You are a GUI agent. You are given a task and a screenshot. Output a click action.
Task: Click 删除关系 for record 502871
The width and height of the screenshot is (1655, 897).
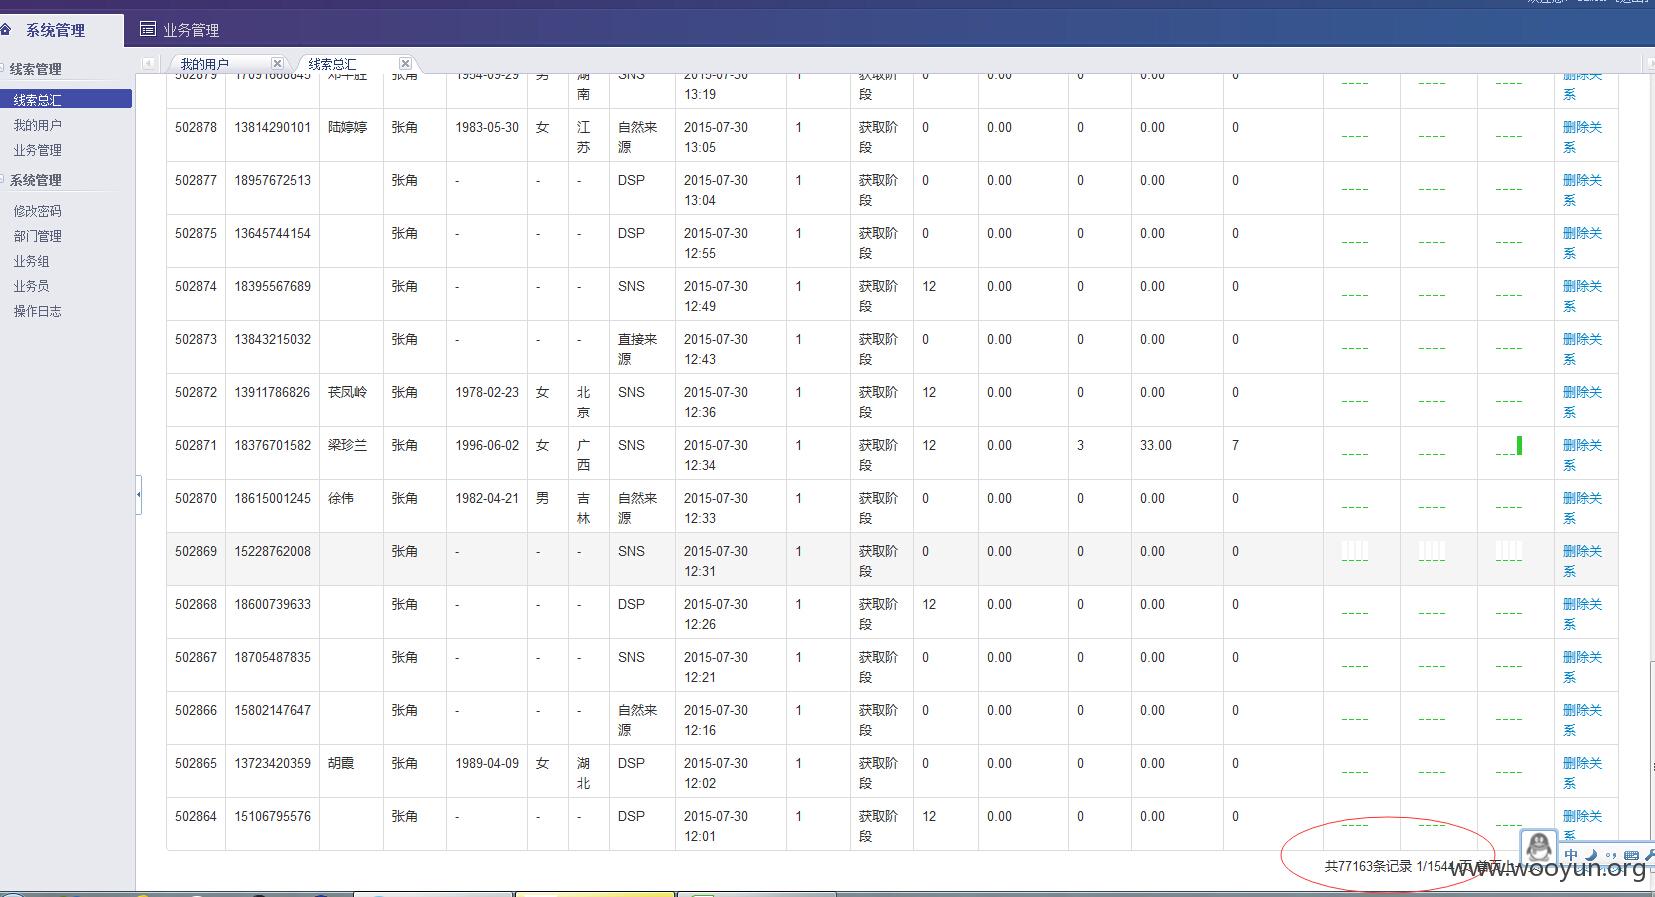coord(1582,455)
